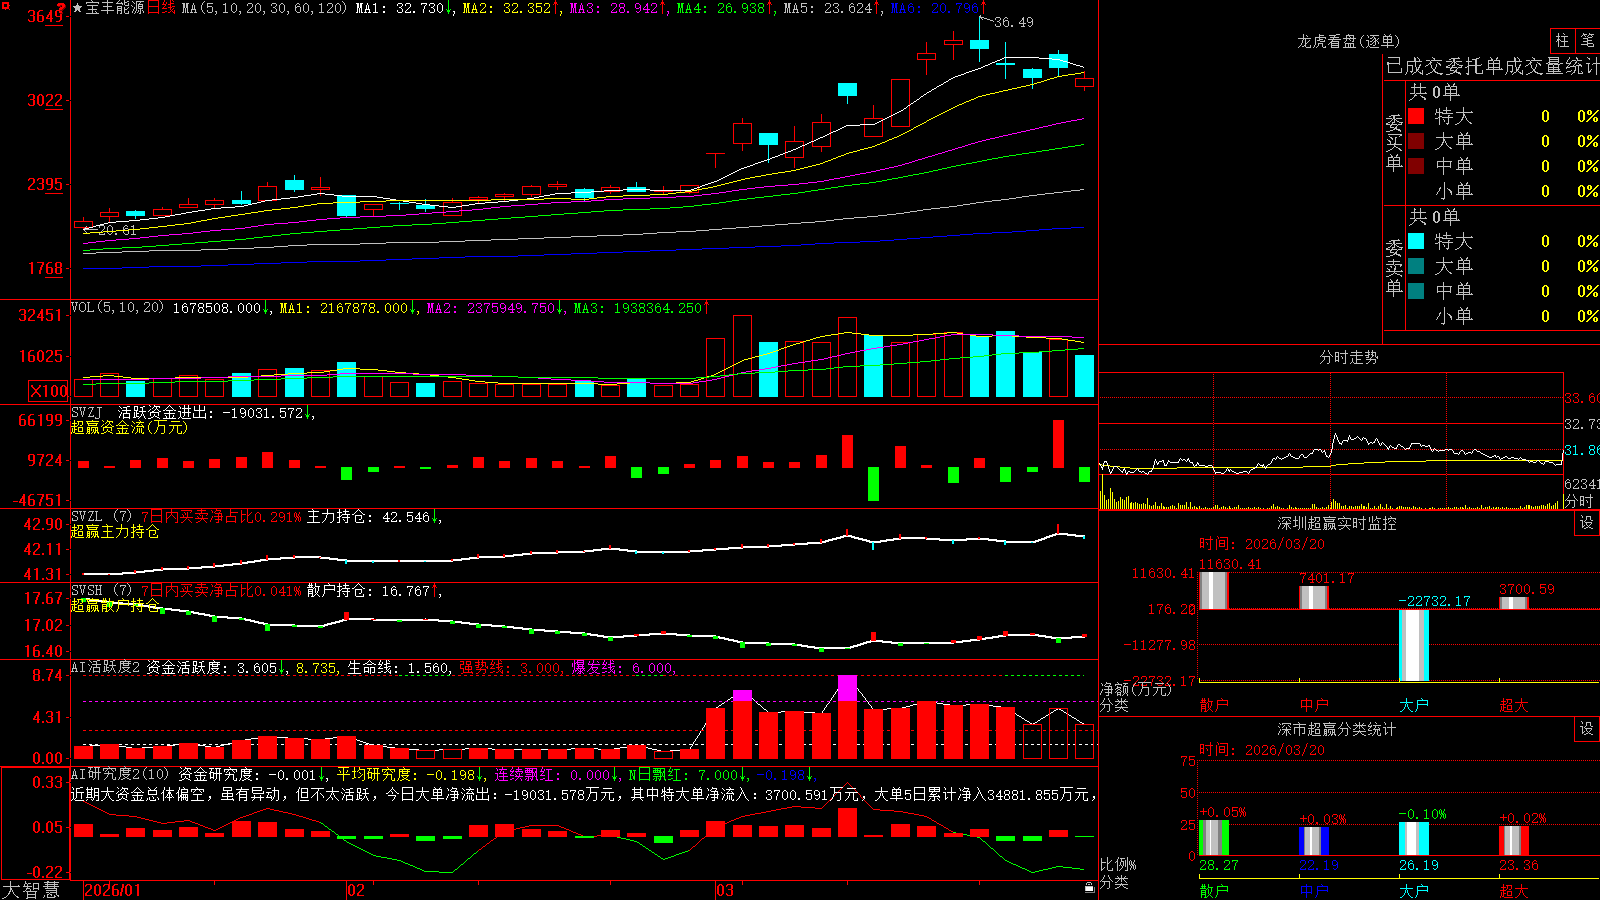Click cyan 特大 sell-order swatch
Viewport: 1600px width, 900px height.
(x=1416, y=241)
